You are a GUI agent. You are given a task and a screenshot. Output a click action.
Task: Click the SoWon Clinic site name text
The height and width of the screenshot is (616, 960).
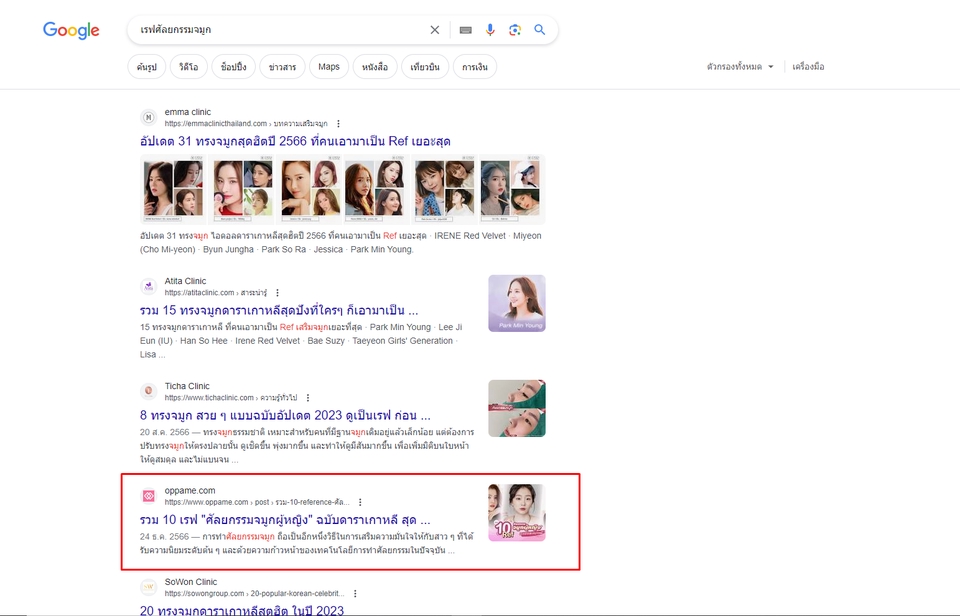click(190, 582)
